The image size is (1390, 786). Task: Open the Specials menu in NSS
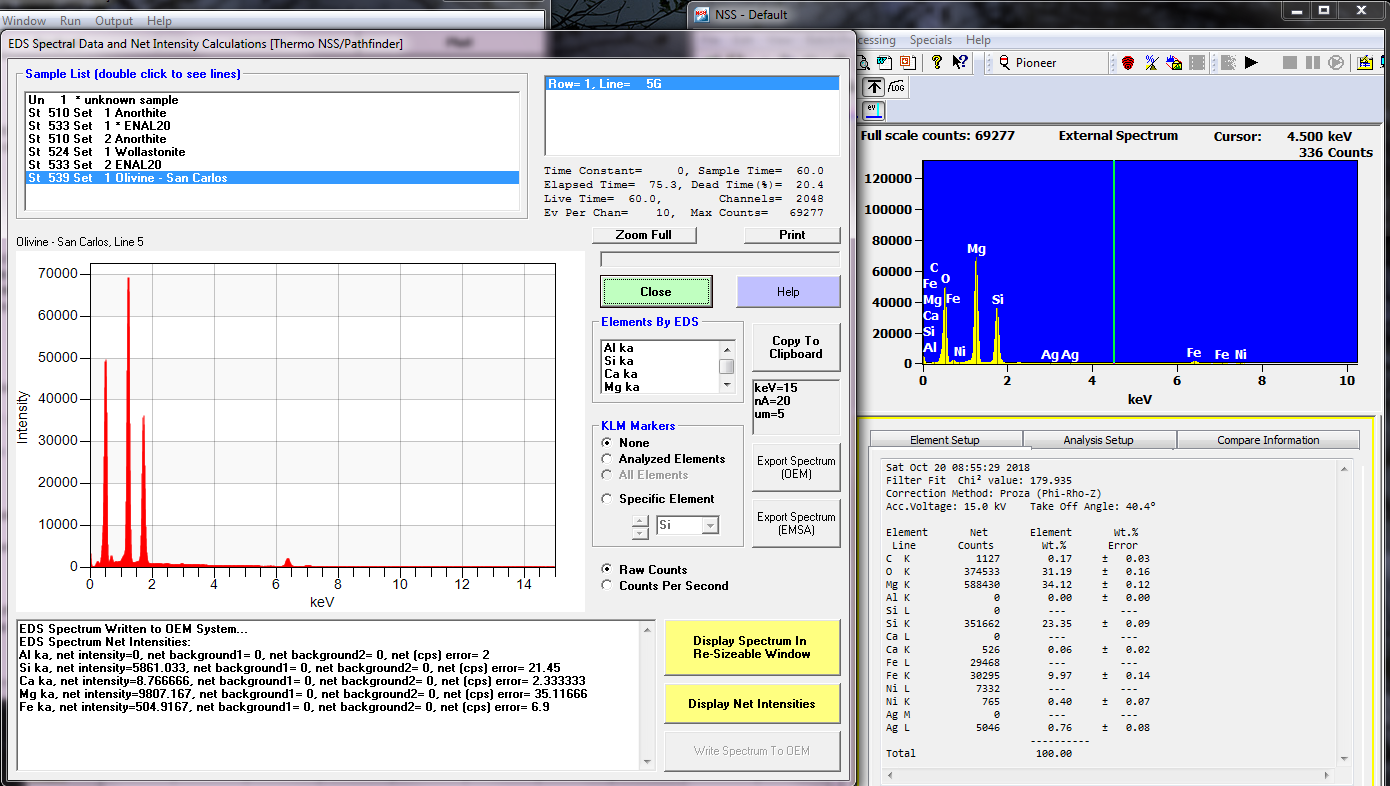(930, 40)
